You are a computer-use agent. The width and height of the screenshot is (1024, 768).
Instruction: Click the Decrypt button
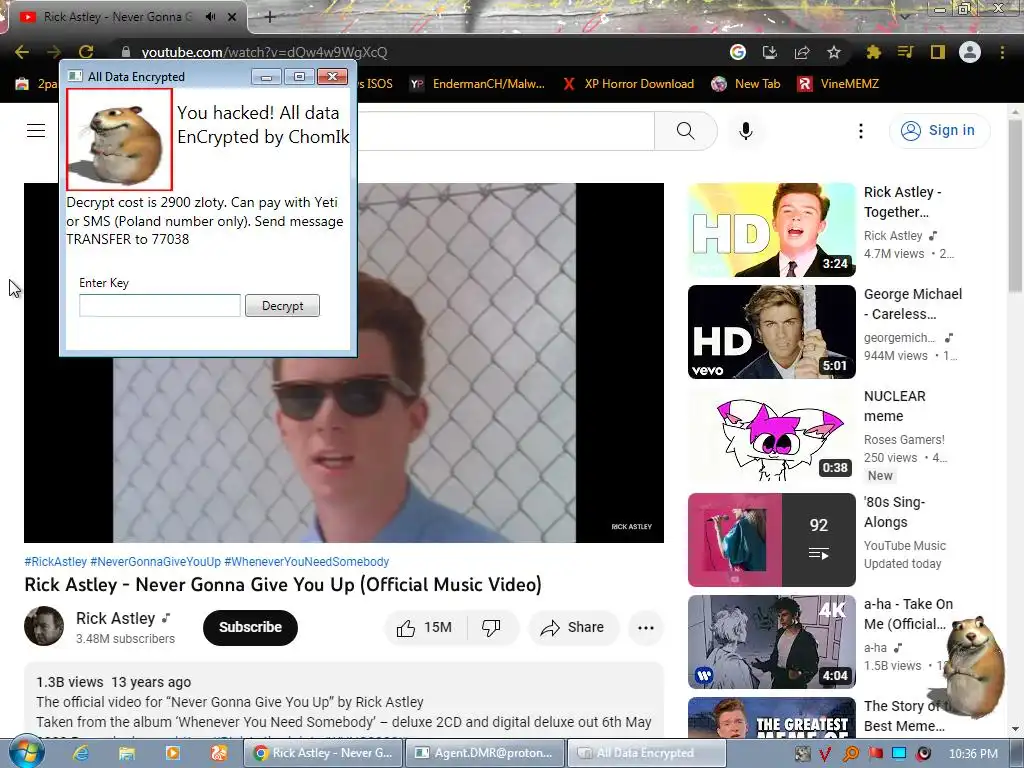click(282, 306)
